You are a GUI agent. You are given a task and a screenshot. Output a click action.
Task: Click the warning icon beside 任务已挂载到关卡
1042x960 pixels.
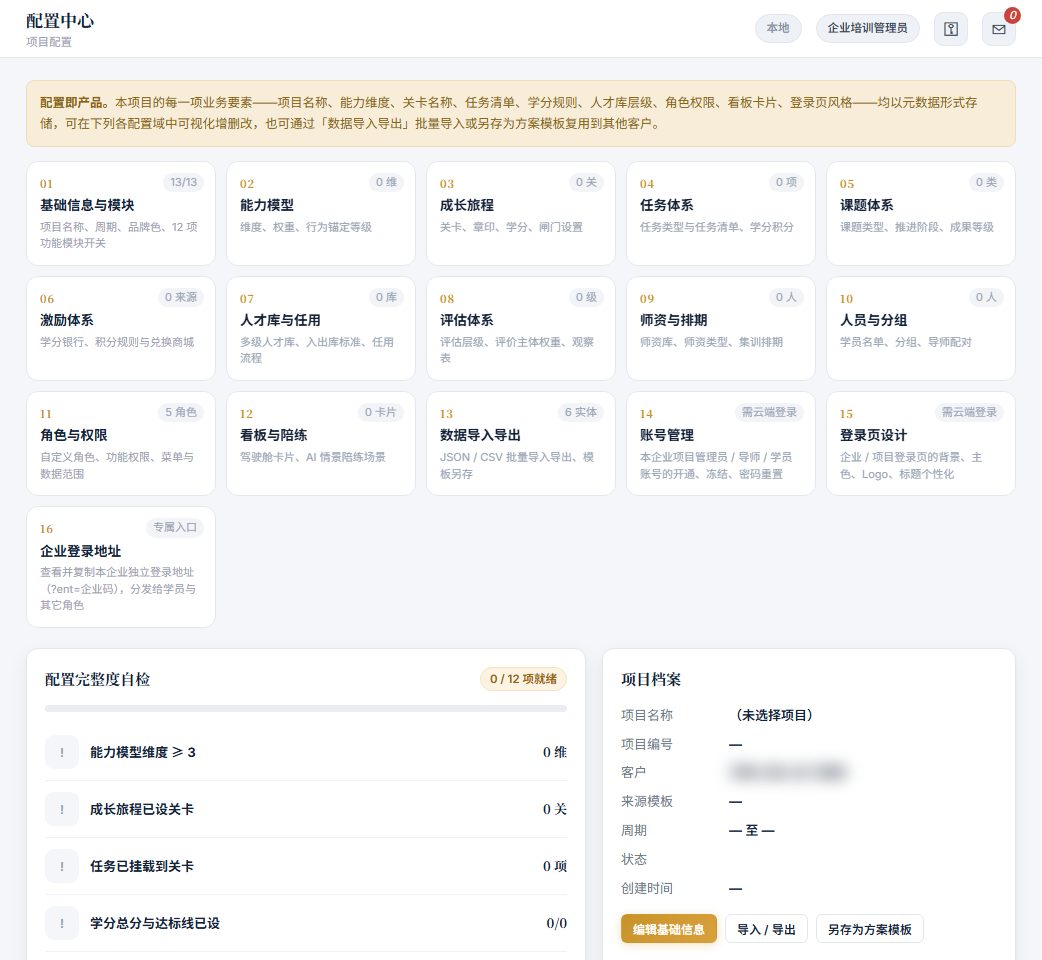pyautogui.click(x=62, y=866)
